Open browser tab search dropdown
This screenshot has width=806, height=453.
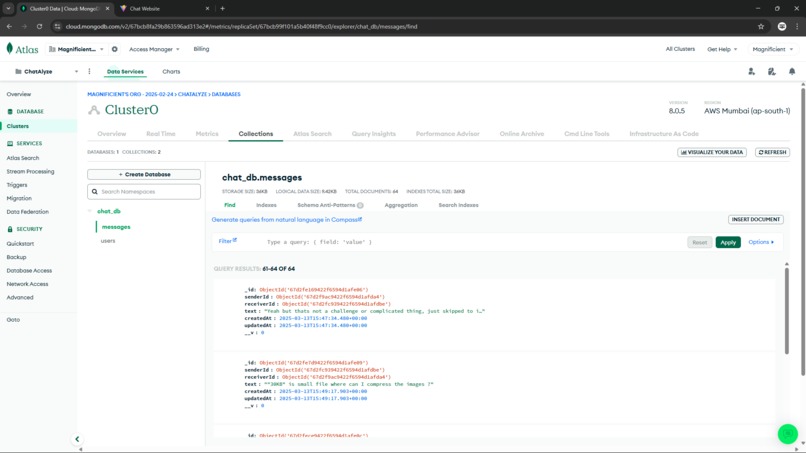point(8,8)
